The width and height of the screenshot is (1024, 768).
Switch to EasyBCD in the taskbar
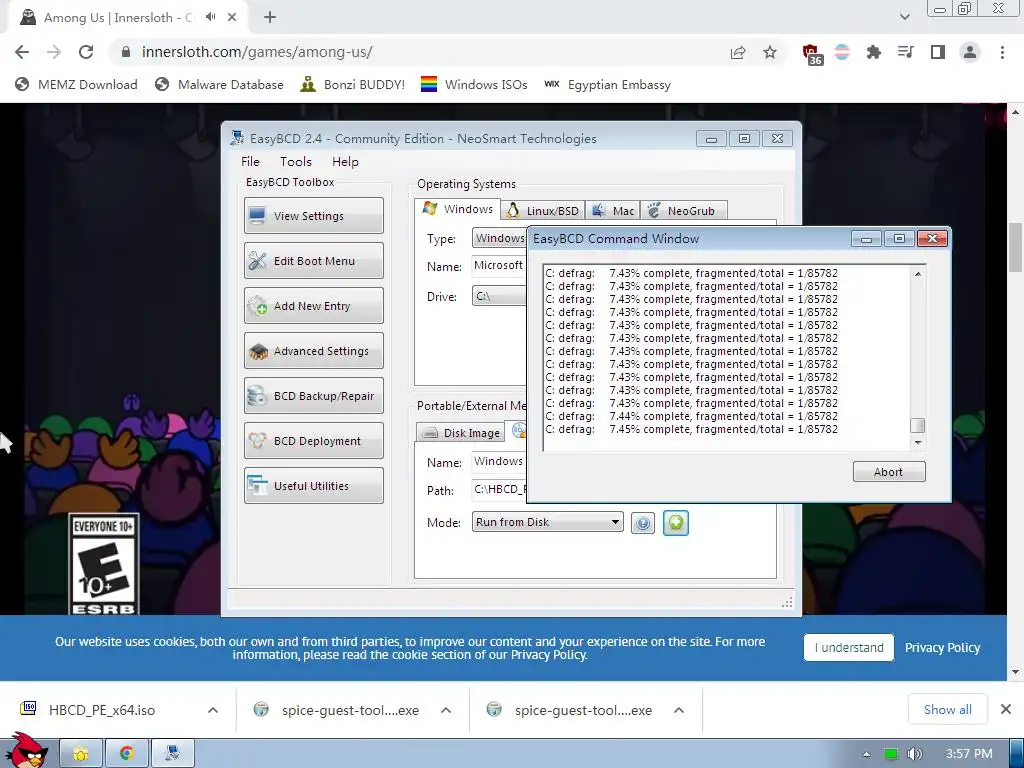pos(172,754)
